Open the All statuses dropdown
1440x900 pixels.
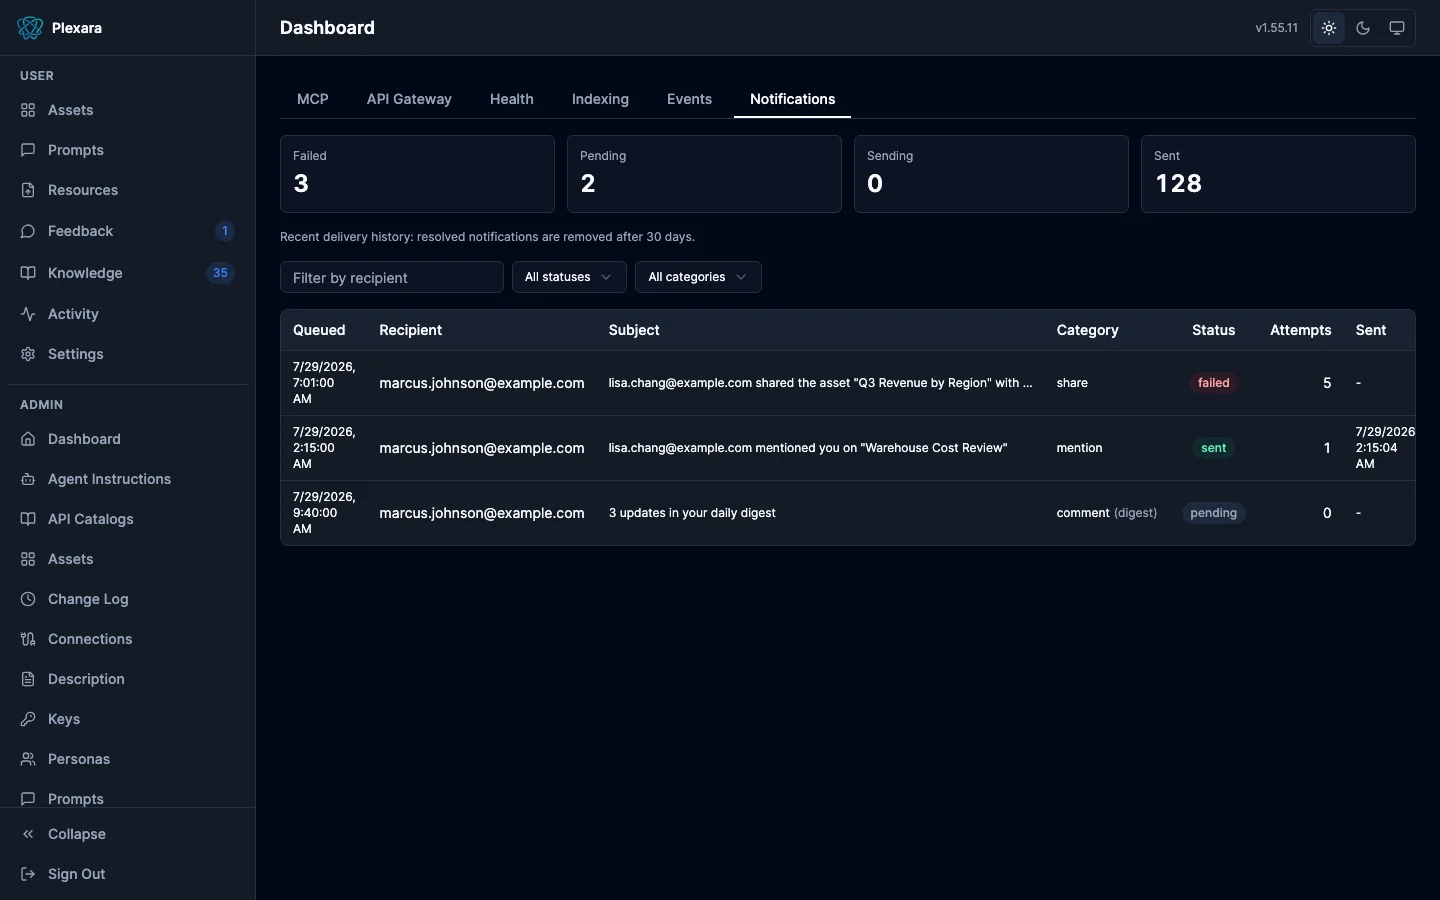point(569,277)
